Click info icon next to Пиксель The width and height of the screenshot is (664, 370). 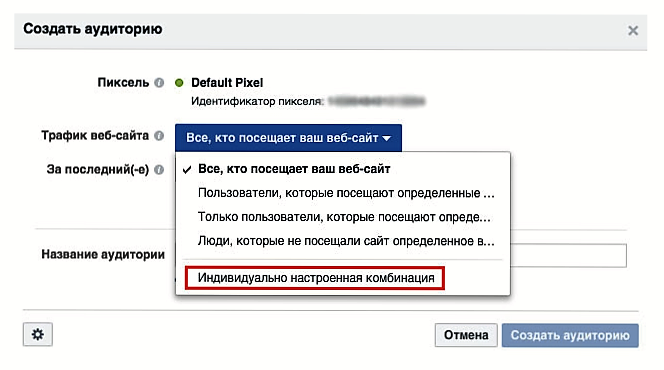(x=159, y=83)
